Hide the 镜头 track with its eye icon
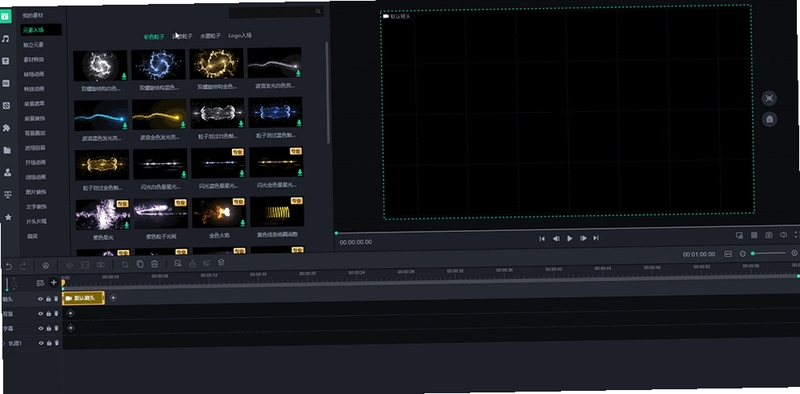 tap(40, 299)
